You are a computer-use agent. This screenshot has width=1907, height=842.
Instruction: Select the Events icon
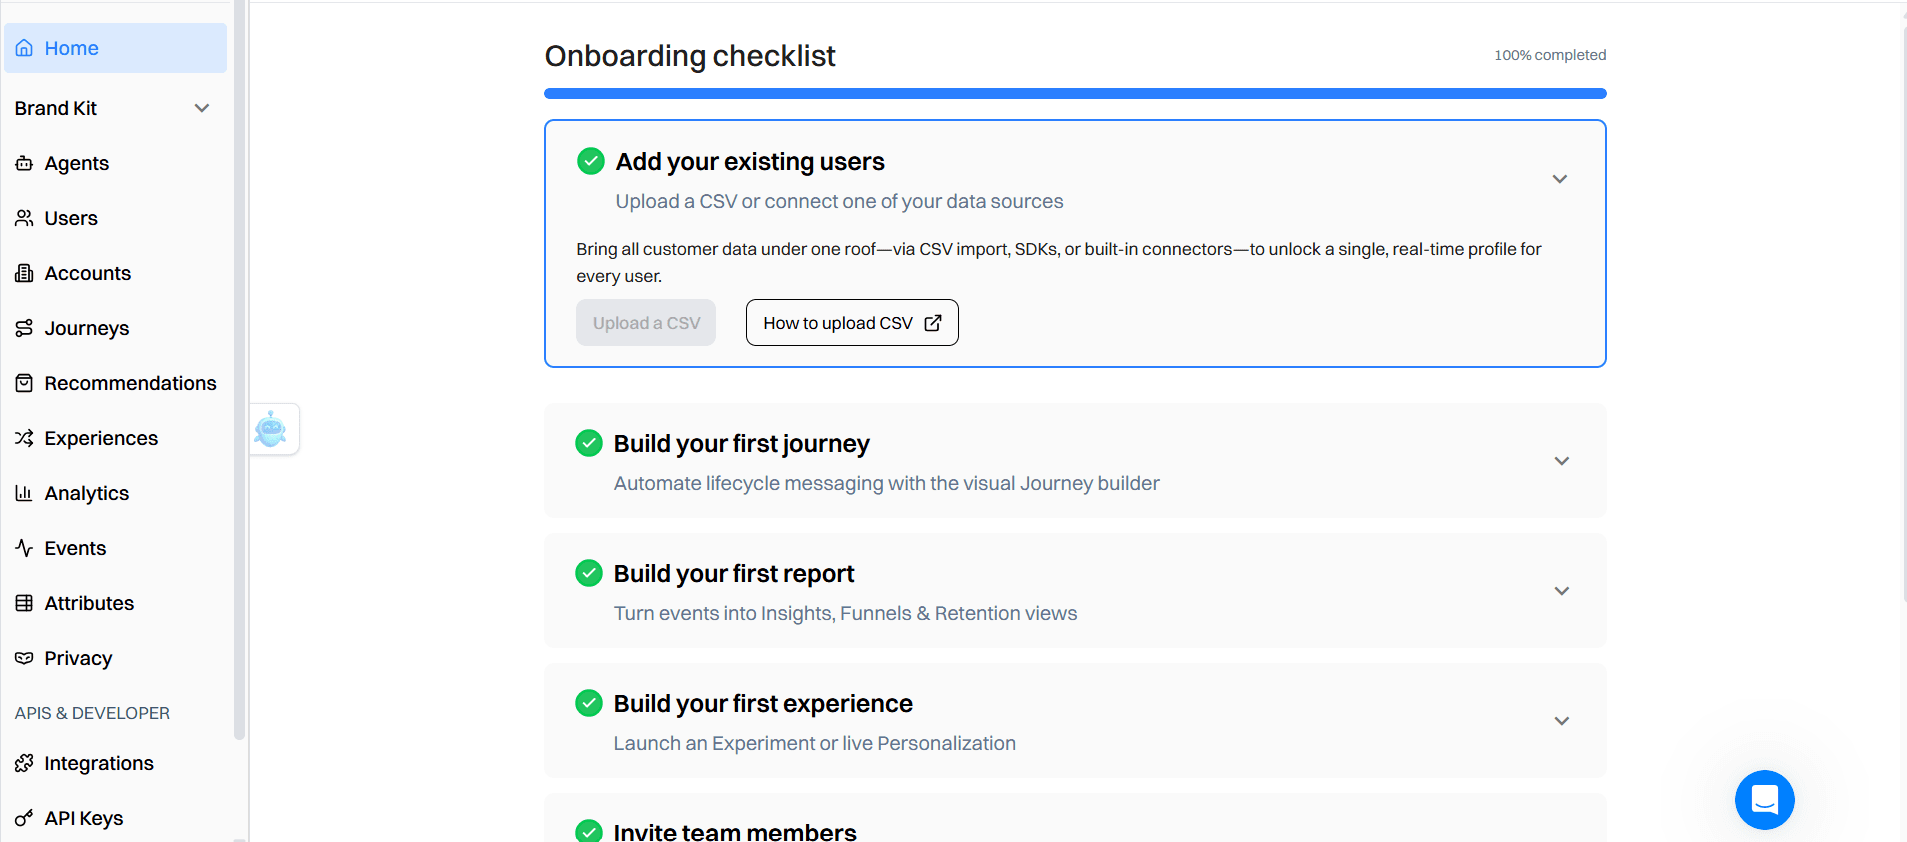[24, 548]
